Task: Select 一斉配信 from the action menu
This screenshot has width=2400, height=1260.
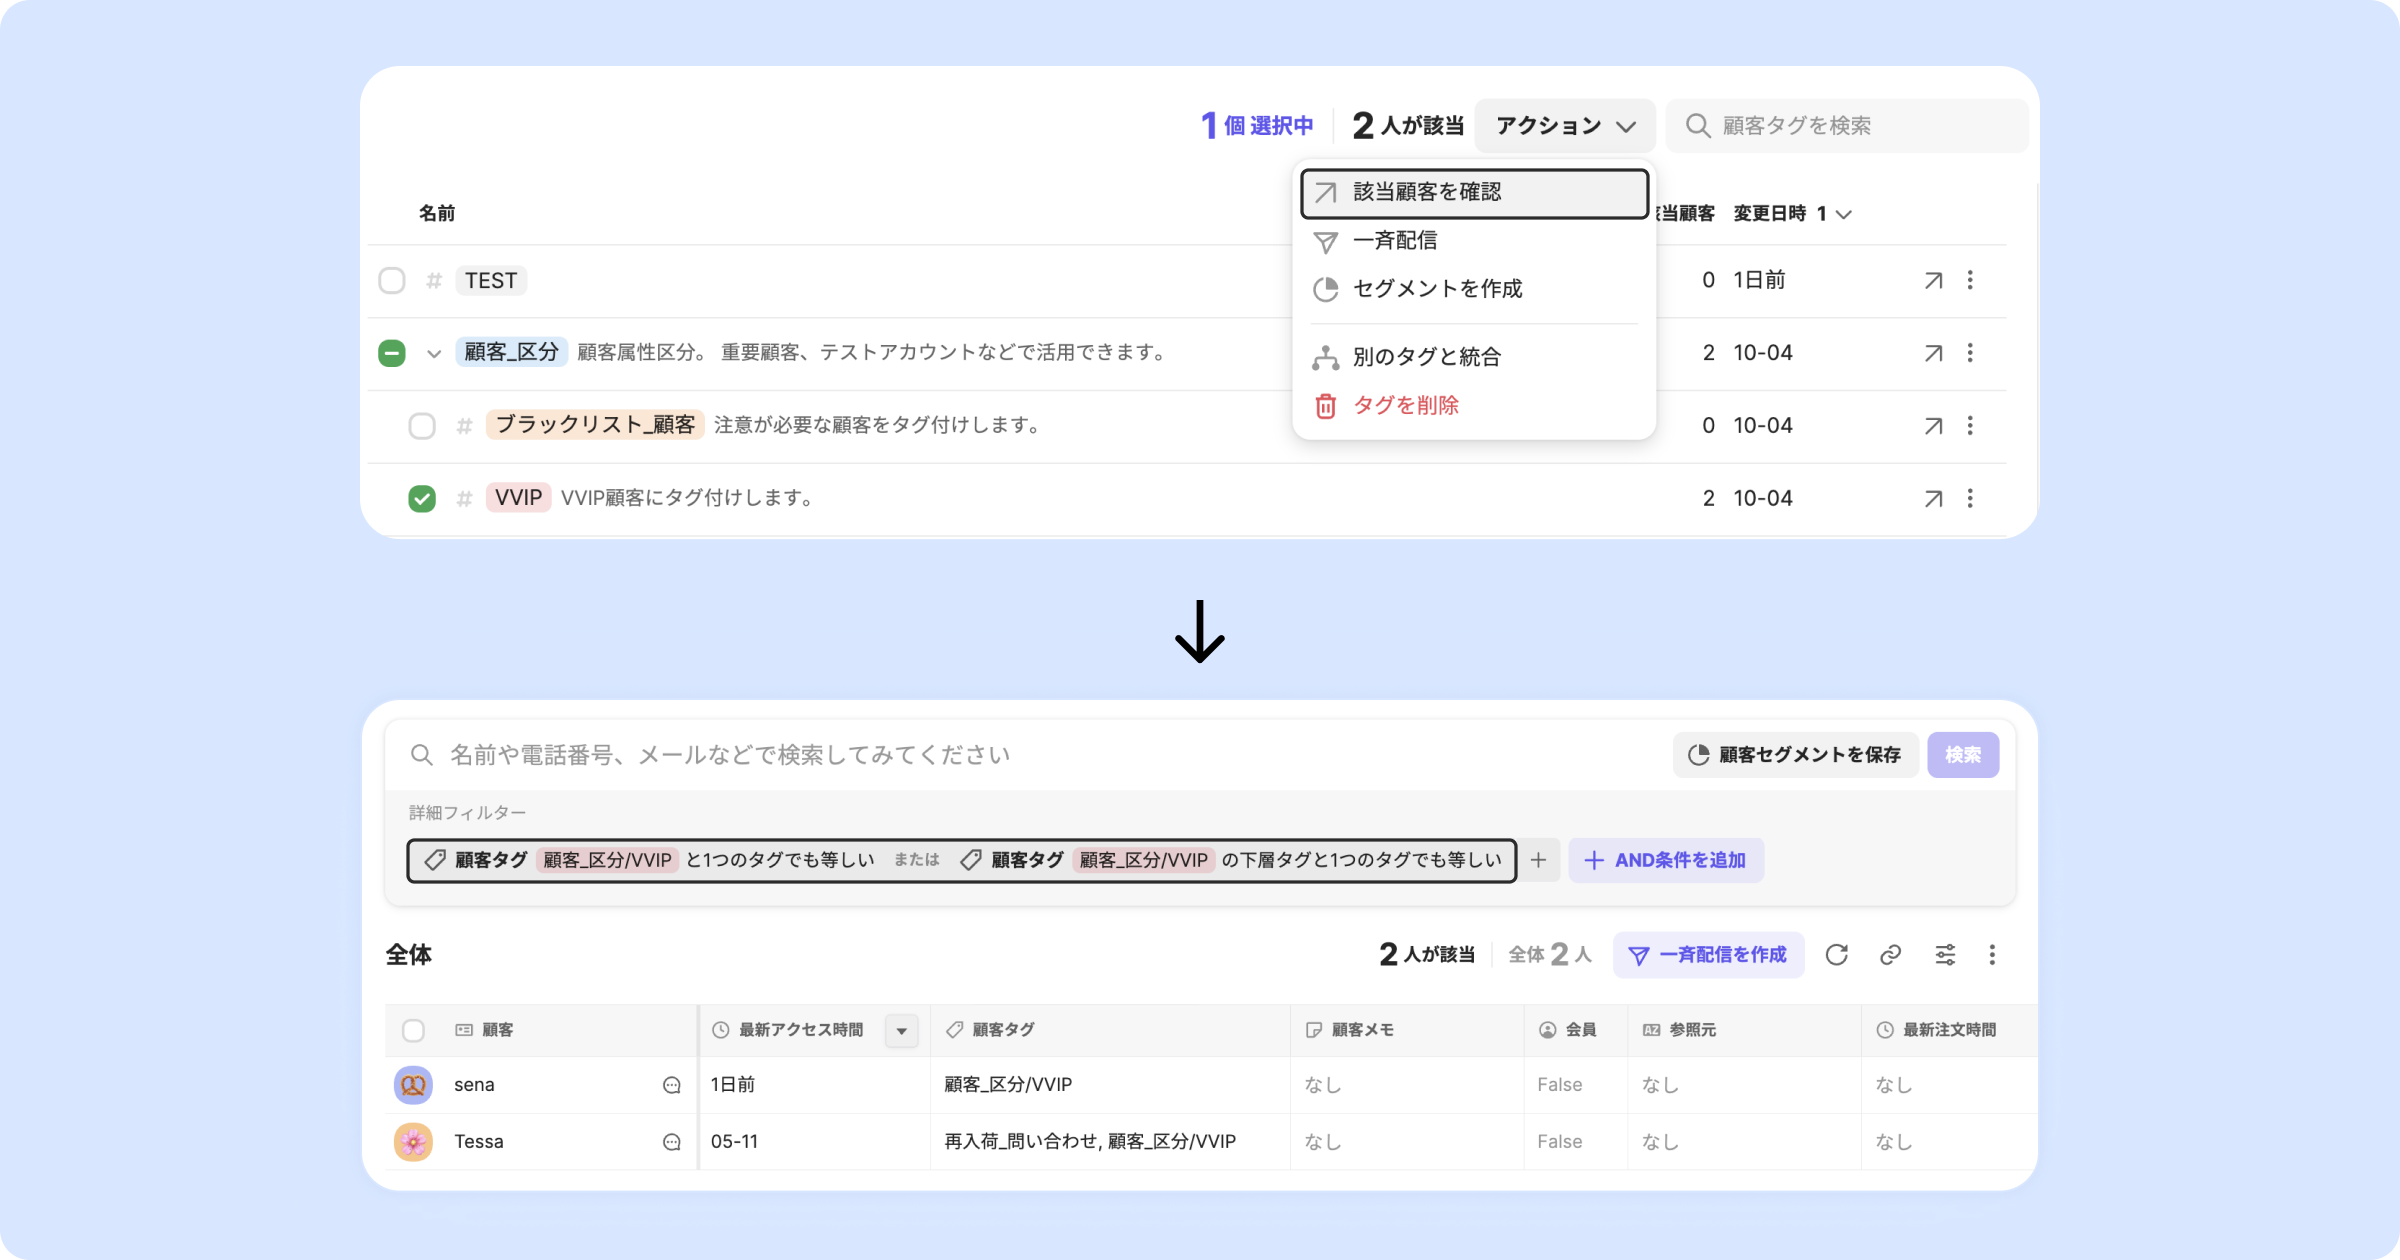Action: tap(1395, 241)
